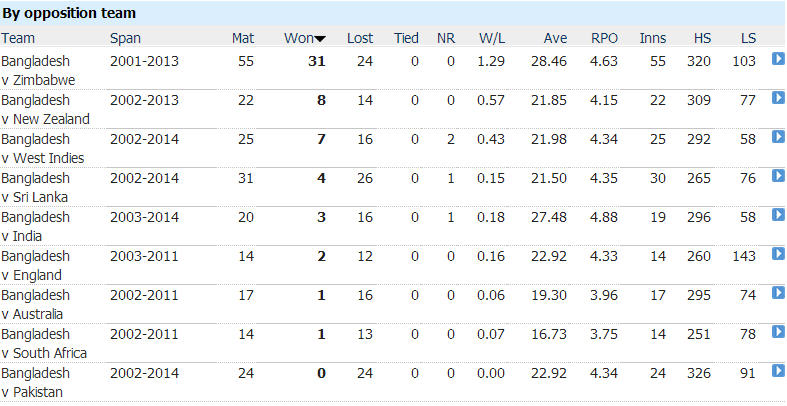The image size is (787, 406).
Task: Click the Team column header
Action: click(x=18, y=38)
